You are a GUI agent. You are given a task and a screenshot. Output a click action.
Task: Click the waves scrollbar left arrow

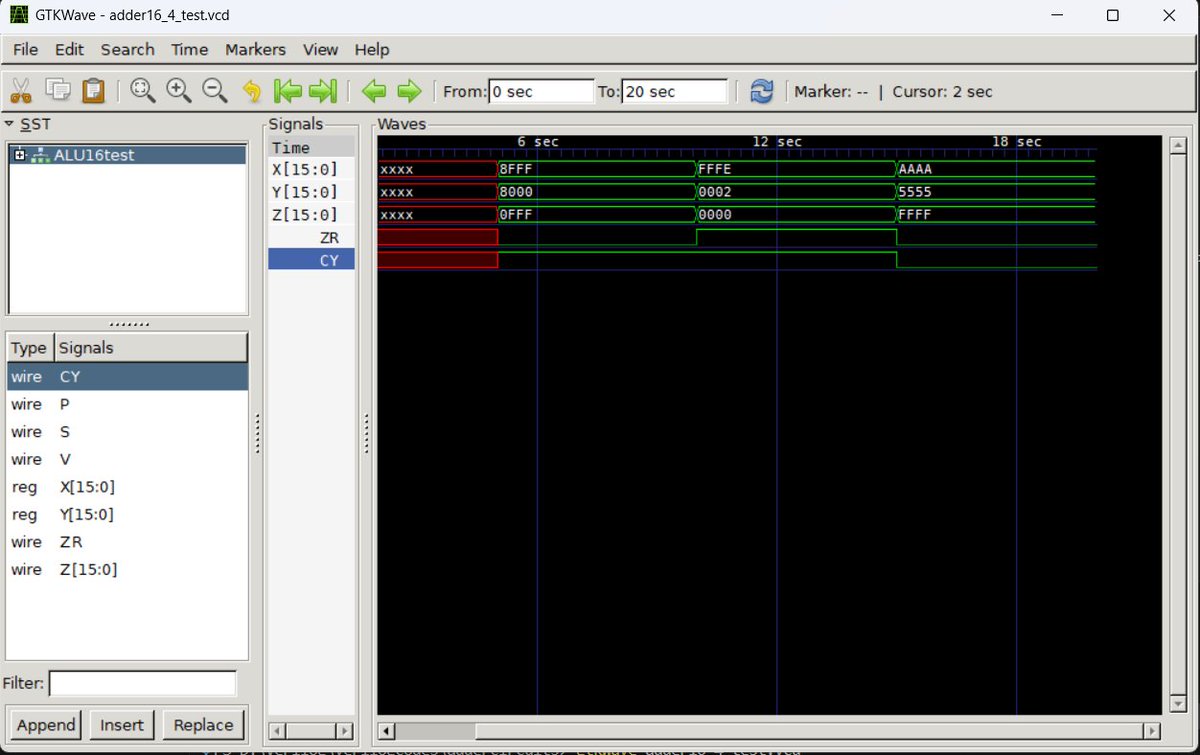click(386, 731)
